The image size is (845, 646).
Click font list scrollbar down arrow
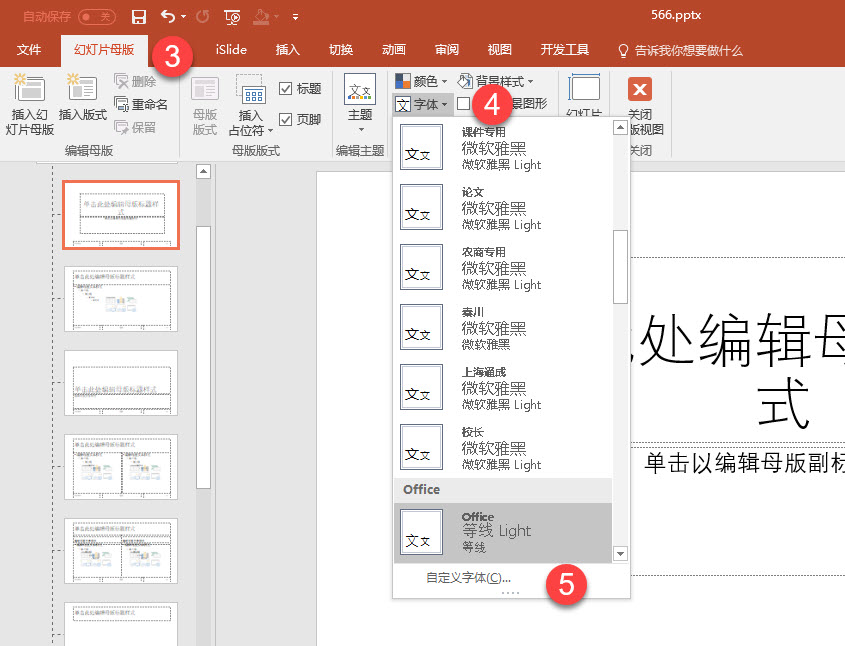[x=621, y=553]
